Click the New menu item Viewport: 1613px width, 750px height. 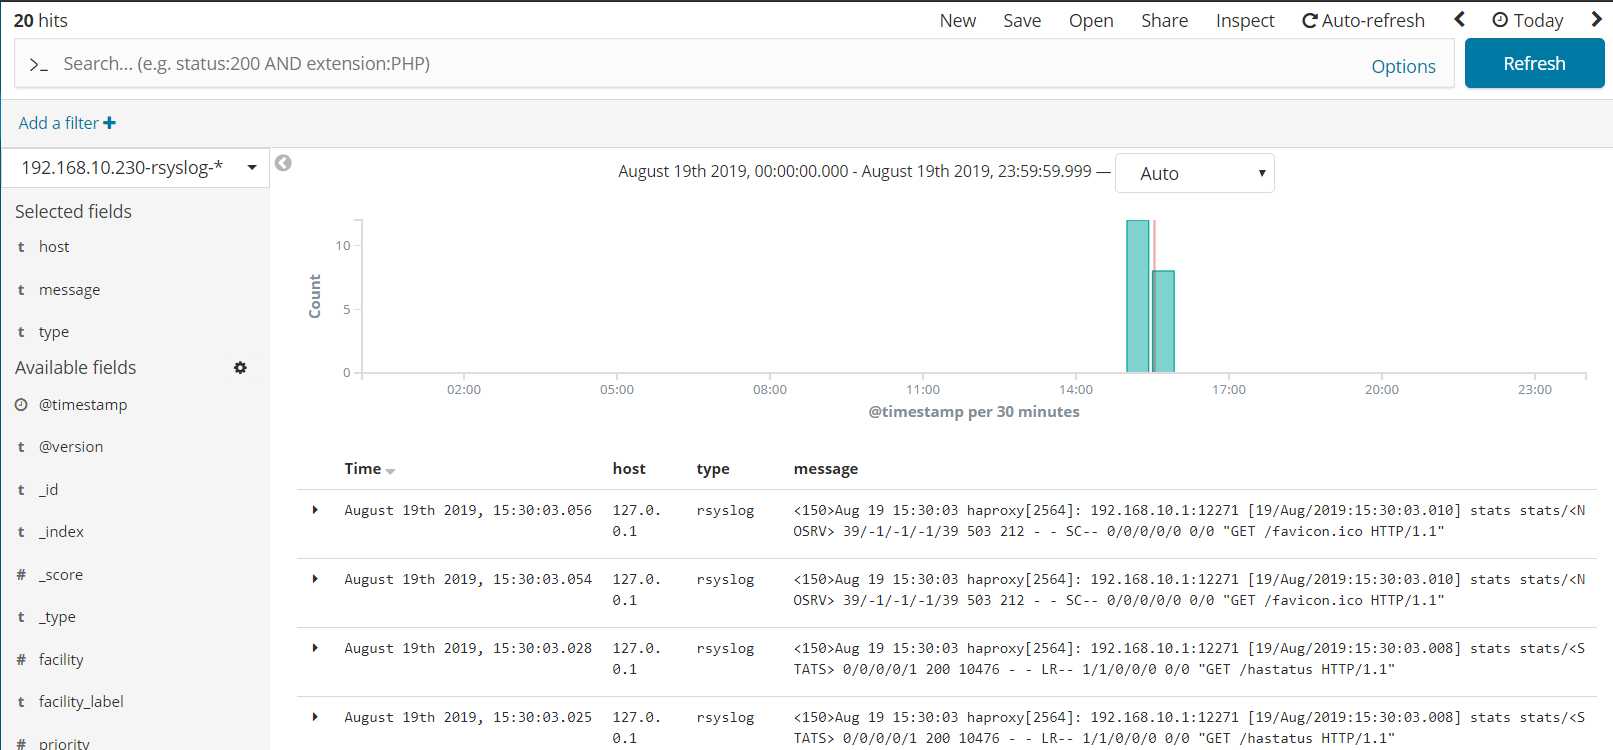pyautogui.click(x=958, y=20)
